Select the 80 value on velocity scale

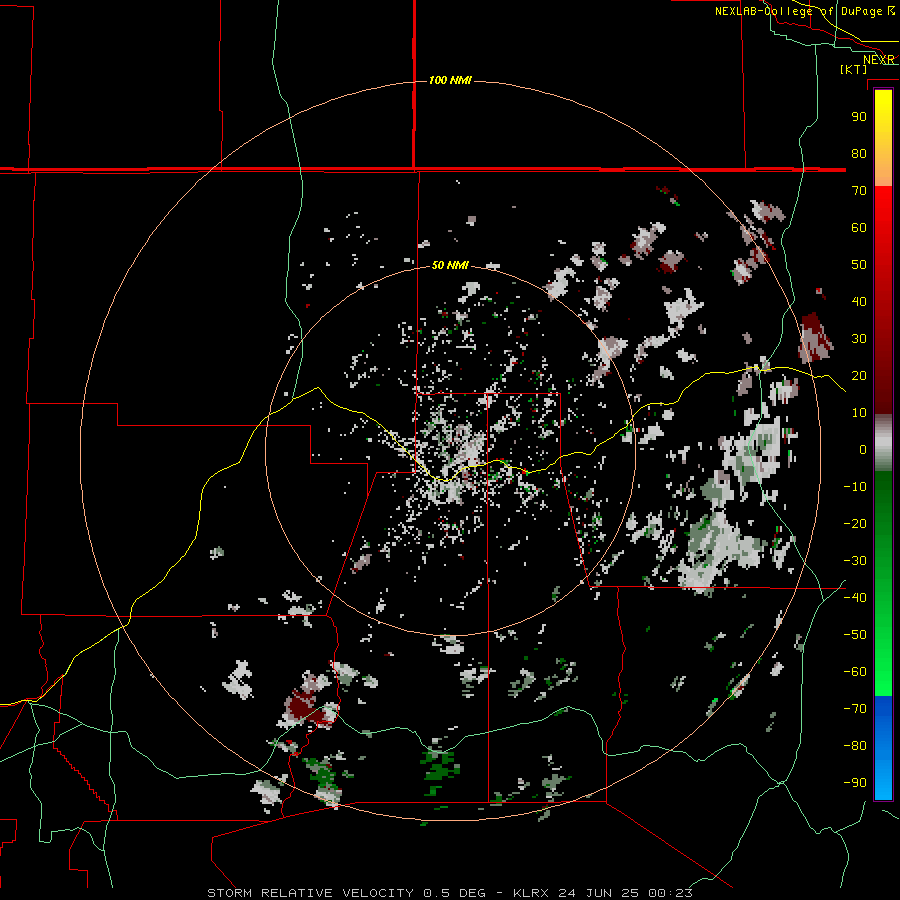click(859, 153)
